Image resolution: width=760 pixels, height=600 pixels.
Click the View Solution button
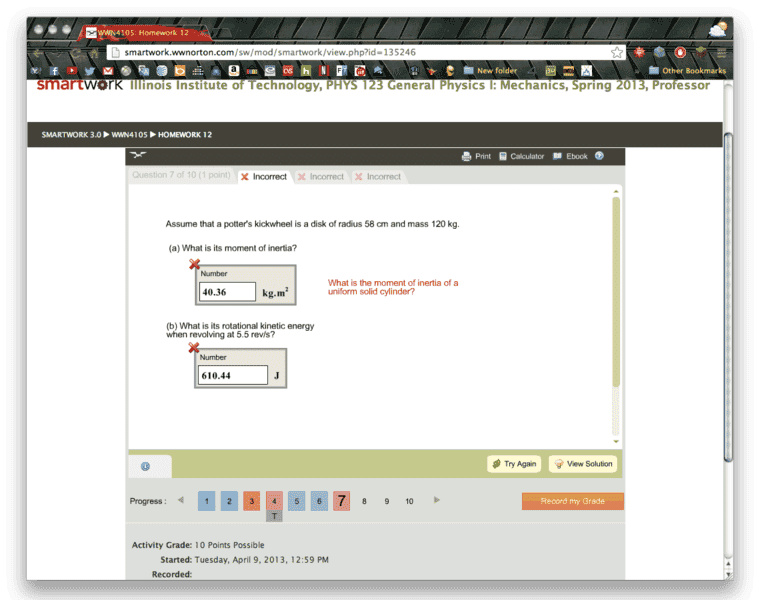583,464
